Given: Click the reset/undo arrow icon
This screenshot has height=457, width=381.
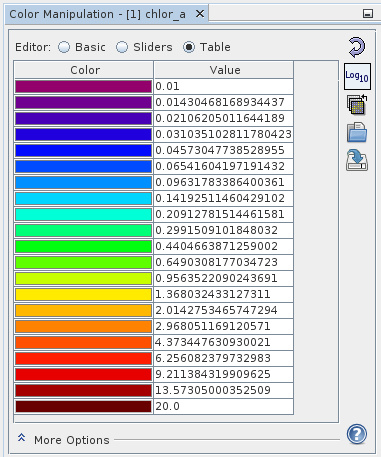Looking at the screenshot, I should tap(357, 47).
